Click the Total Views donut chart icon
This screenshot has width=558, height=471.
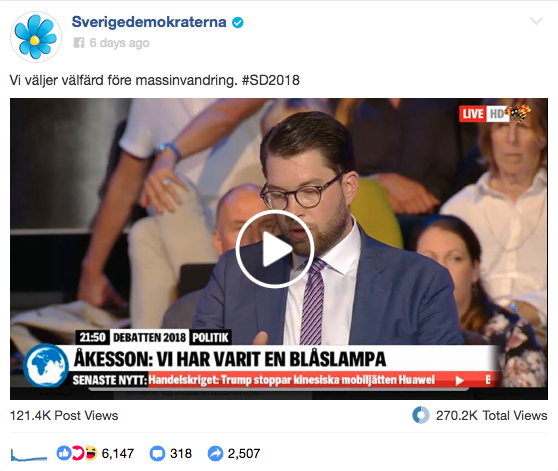(421, 415)
